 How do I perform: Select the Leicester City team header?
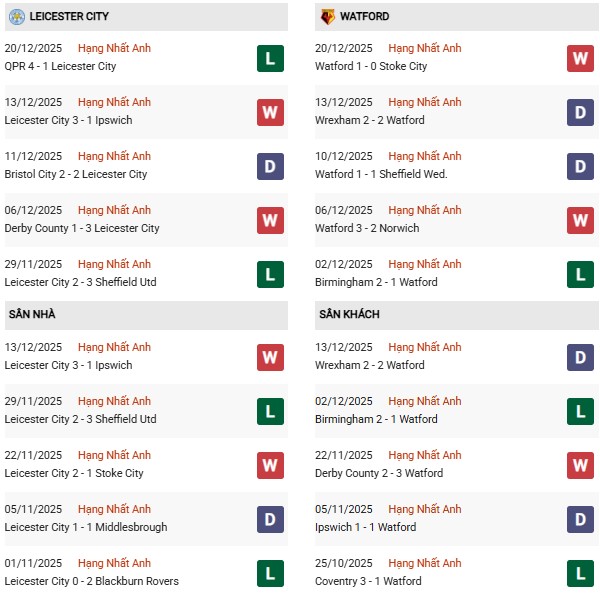click(70, 17)
